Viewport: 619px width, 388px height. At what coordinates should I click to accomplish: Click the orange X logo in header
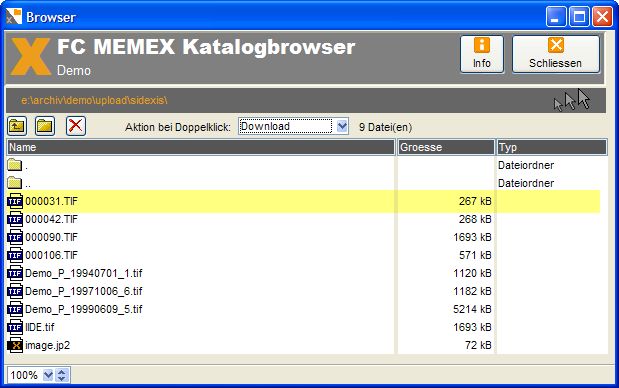[30, 56]
